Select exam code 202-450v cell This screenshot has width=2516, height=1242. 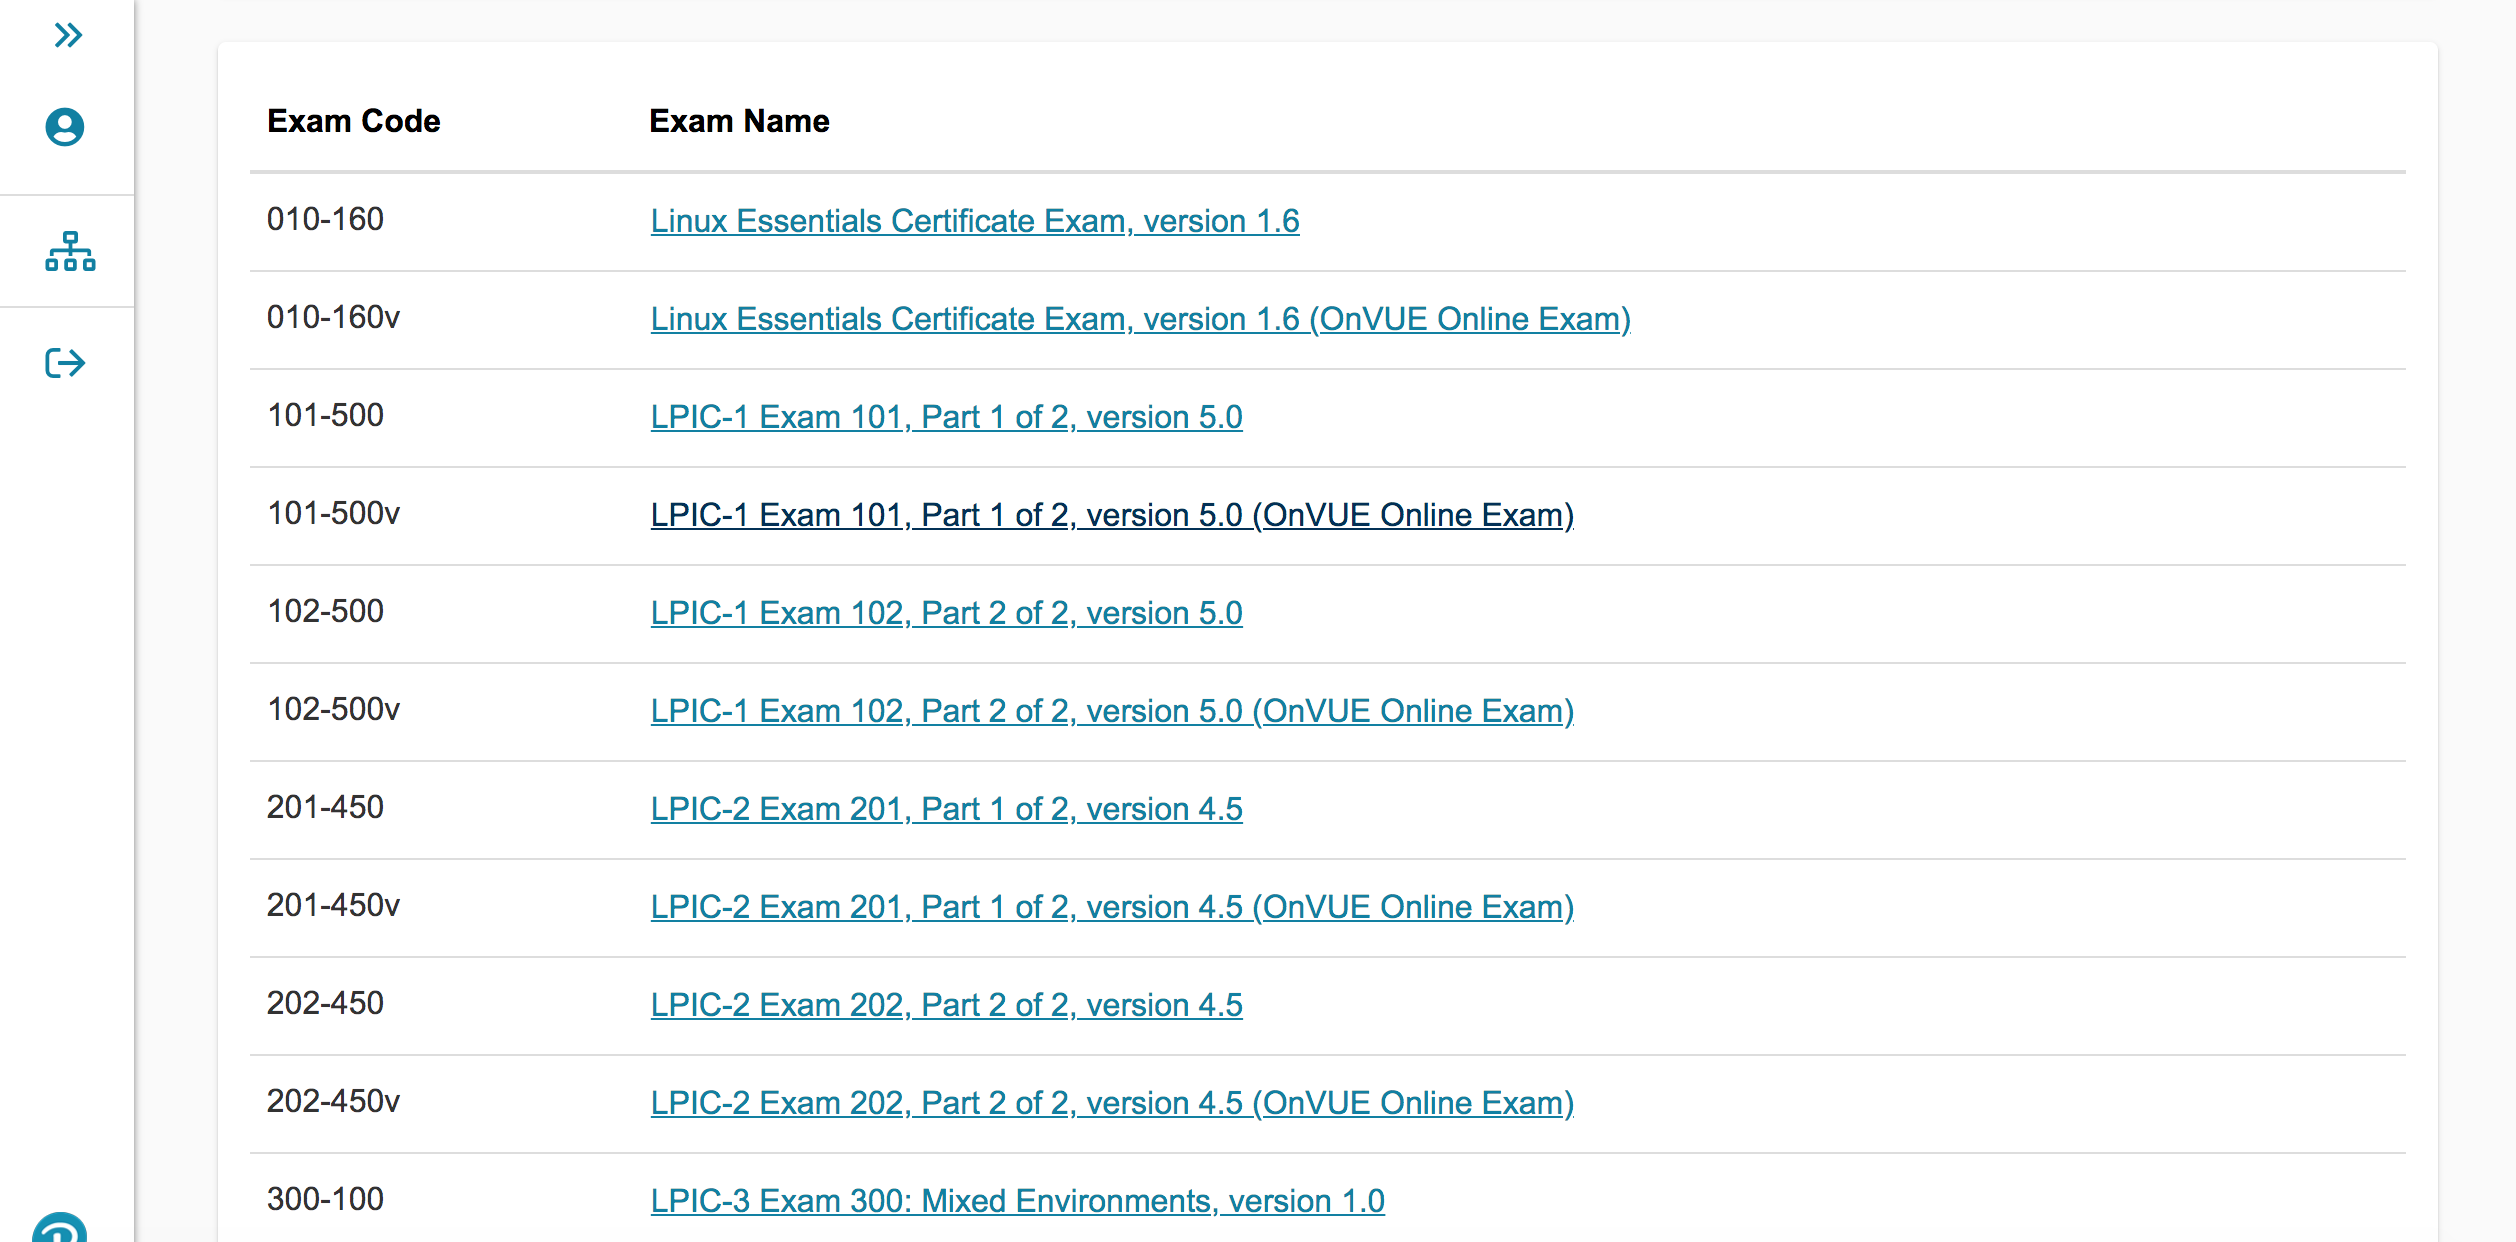[333, 1101]
